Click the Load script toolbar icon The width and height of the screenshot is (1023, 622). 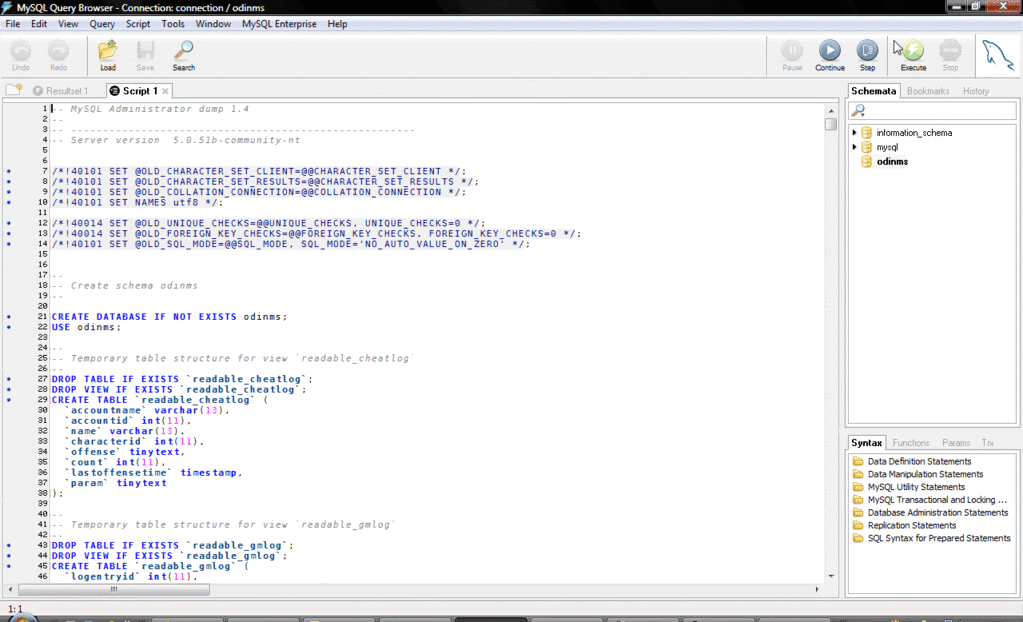pos(107,54)
